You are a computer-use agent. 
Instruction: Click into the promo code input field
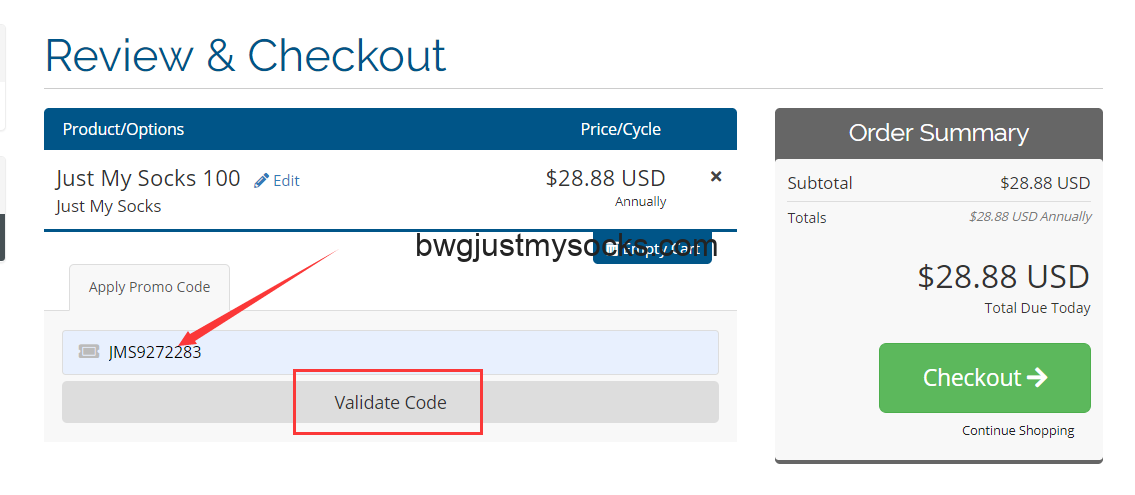point(400,352)
